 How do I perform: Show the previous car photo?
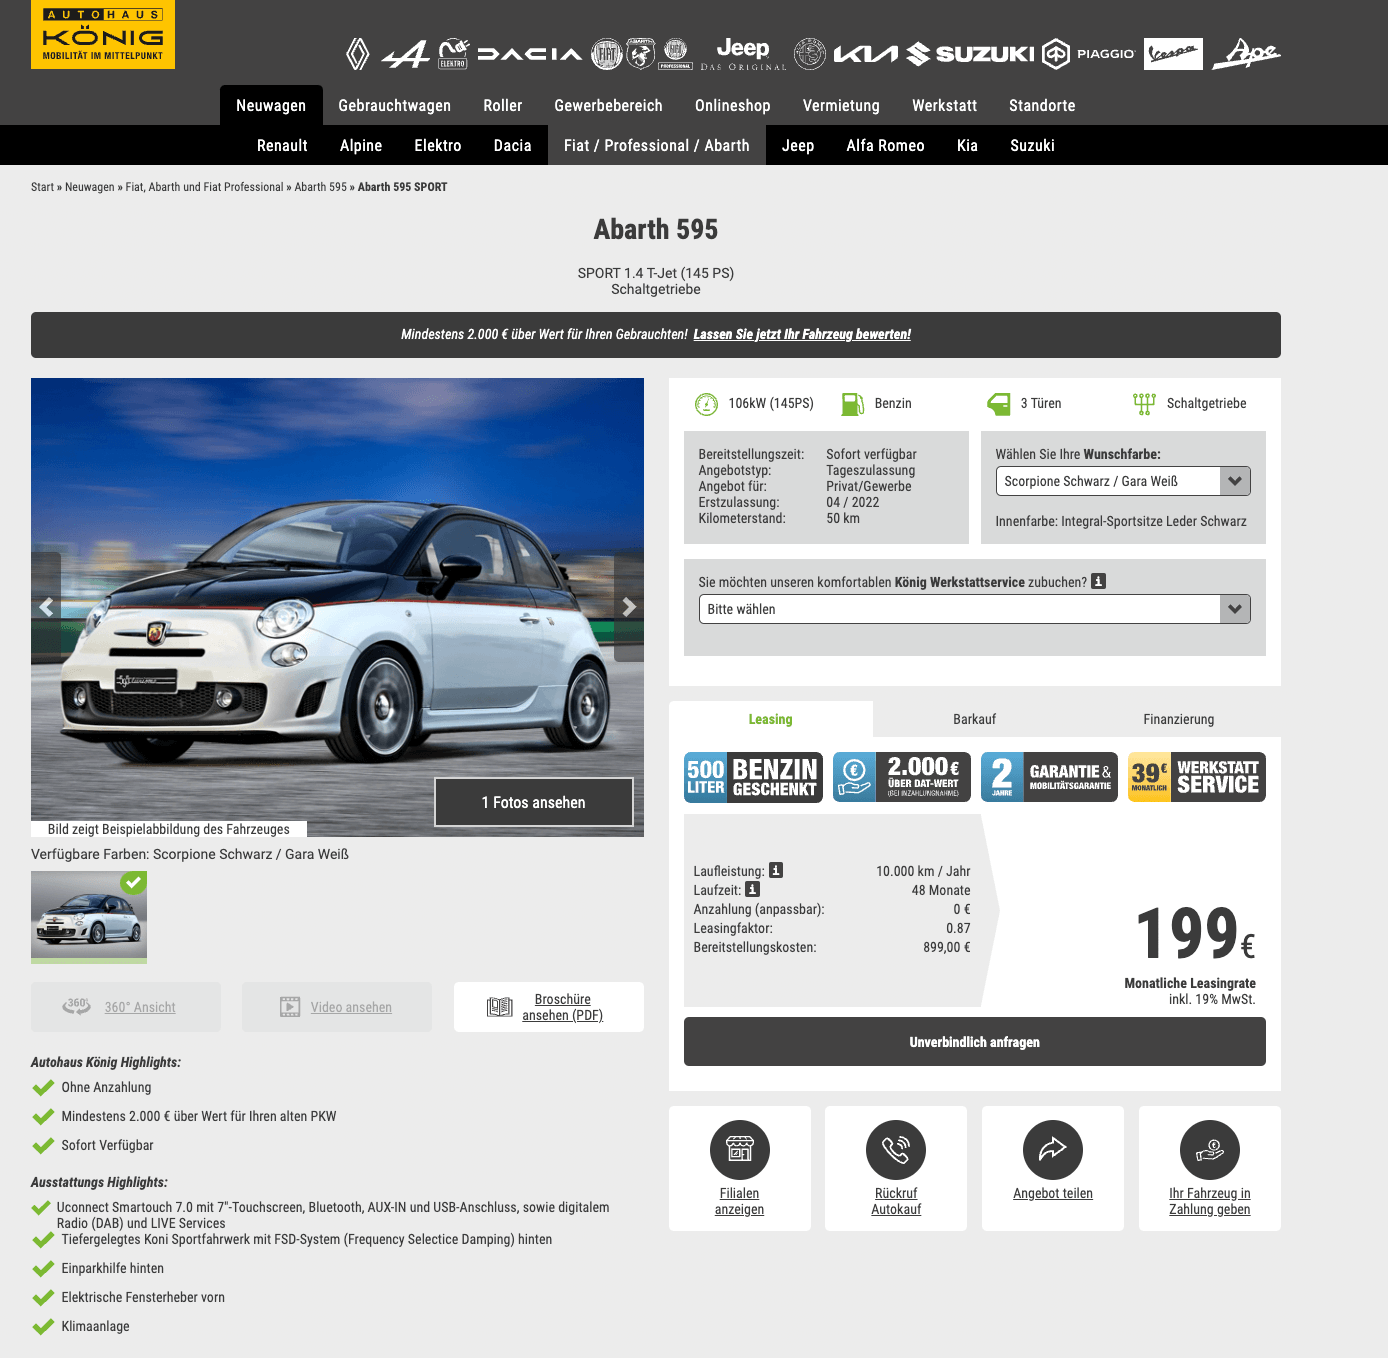click(x=46, y=607)
